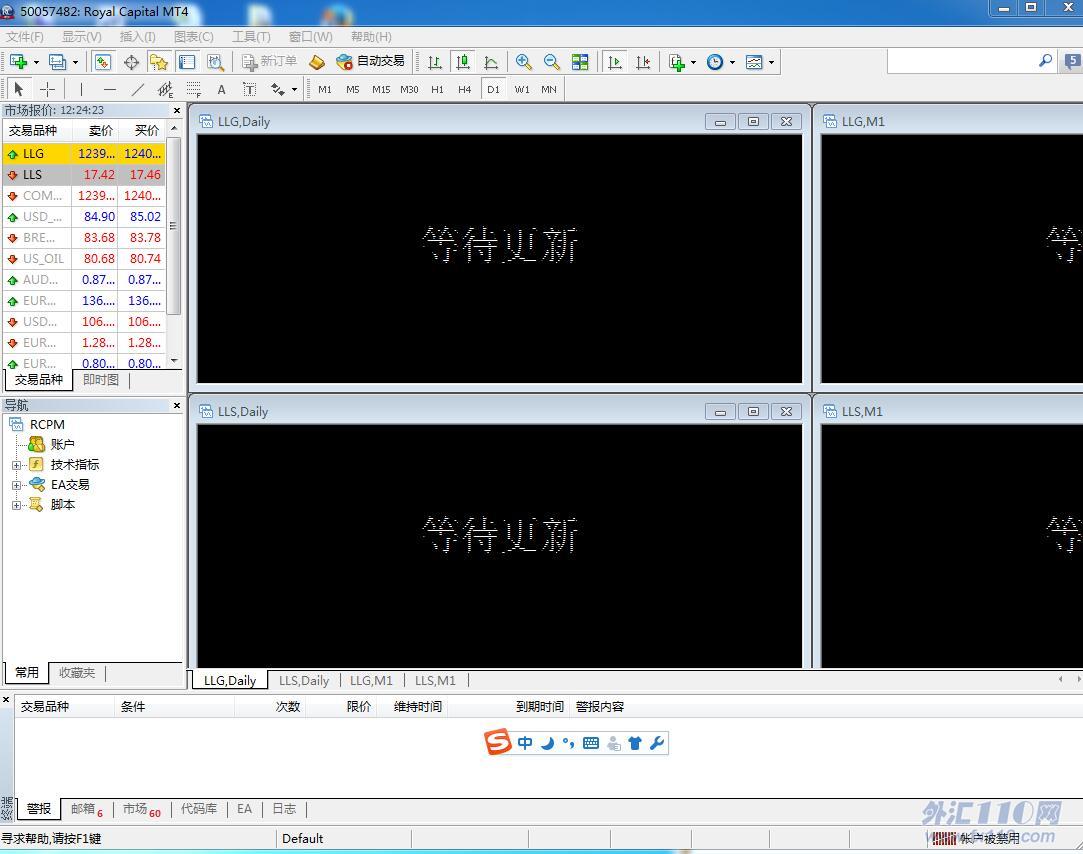Open the periods clock icon
This screenshot has height=854, width=1083.
[715, 62]
